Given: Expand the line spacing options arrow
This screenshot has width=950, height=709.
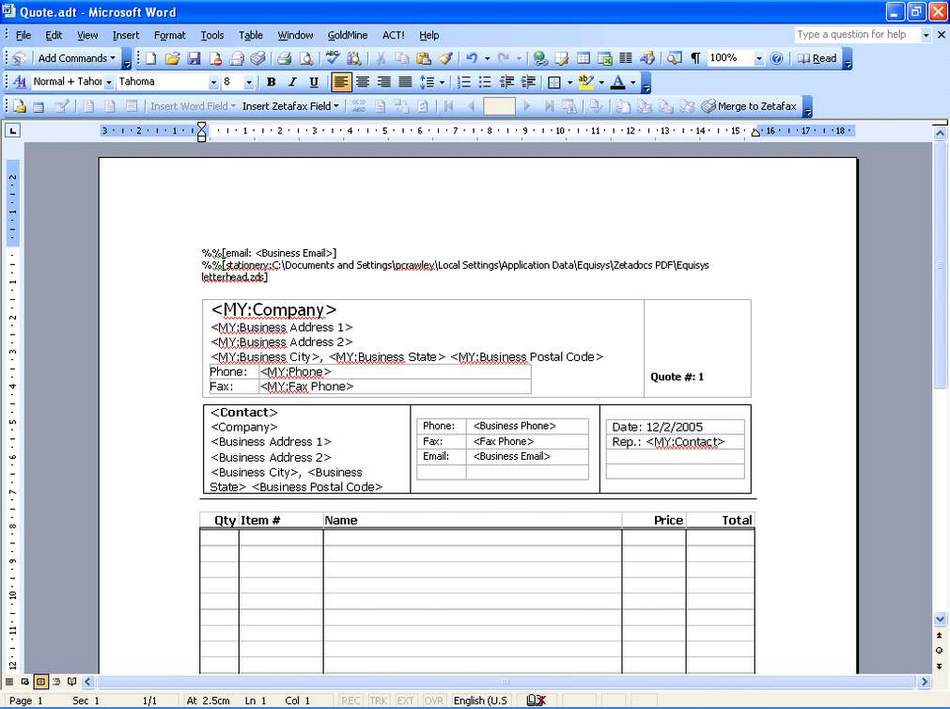Looking at the screenshot, I should (442, 82).
